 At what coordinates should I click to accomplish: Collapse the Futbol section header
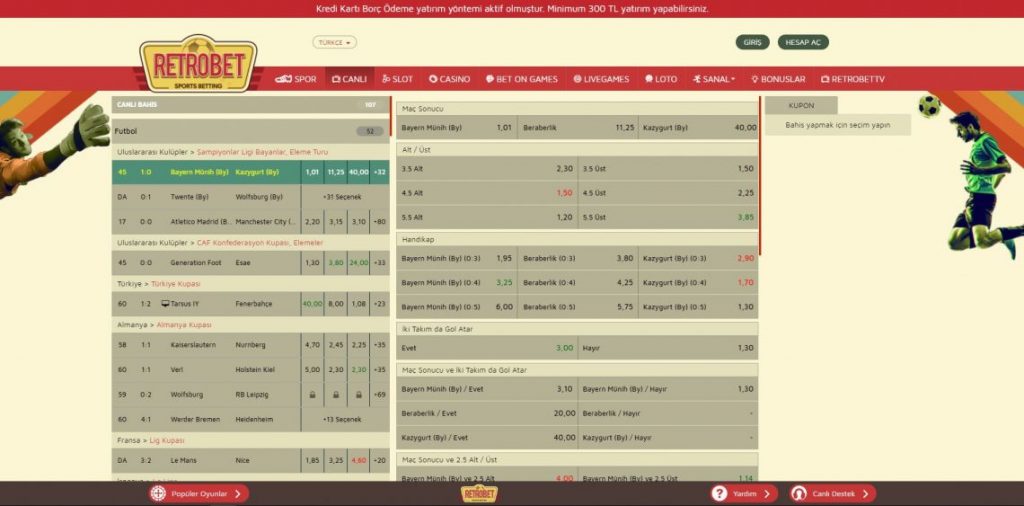click(x=249, y=131)
